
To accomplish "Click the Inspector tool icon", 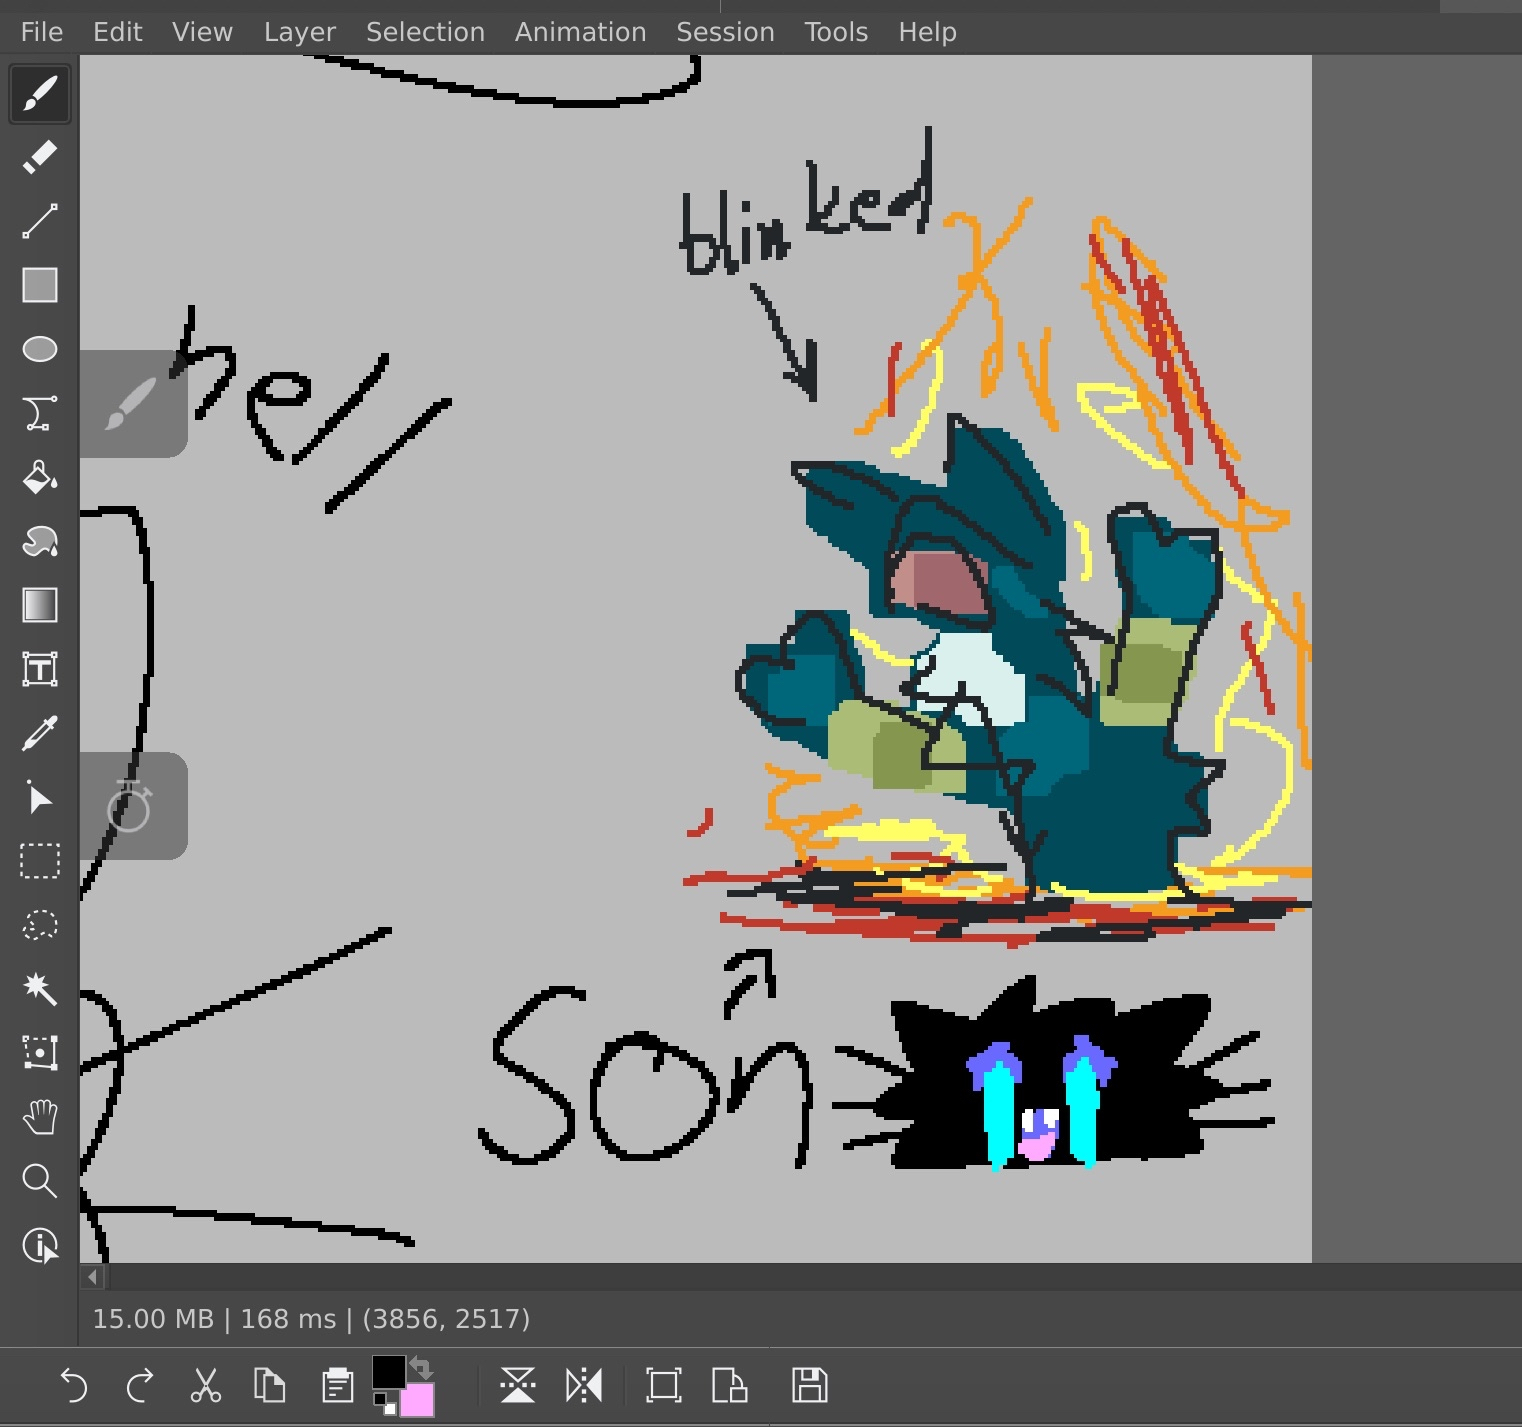I will [x=40, y=1245].
